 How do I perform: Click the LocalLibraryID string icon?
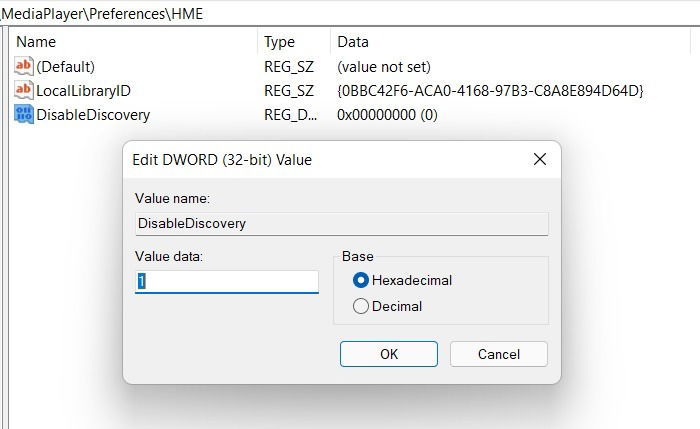[x=24, y=91]
